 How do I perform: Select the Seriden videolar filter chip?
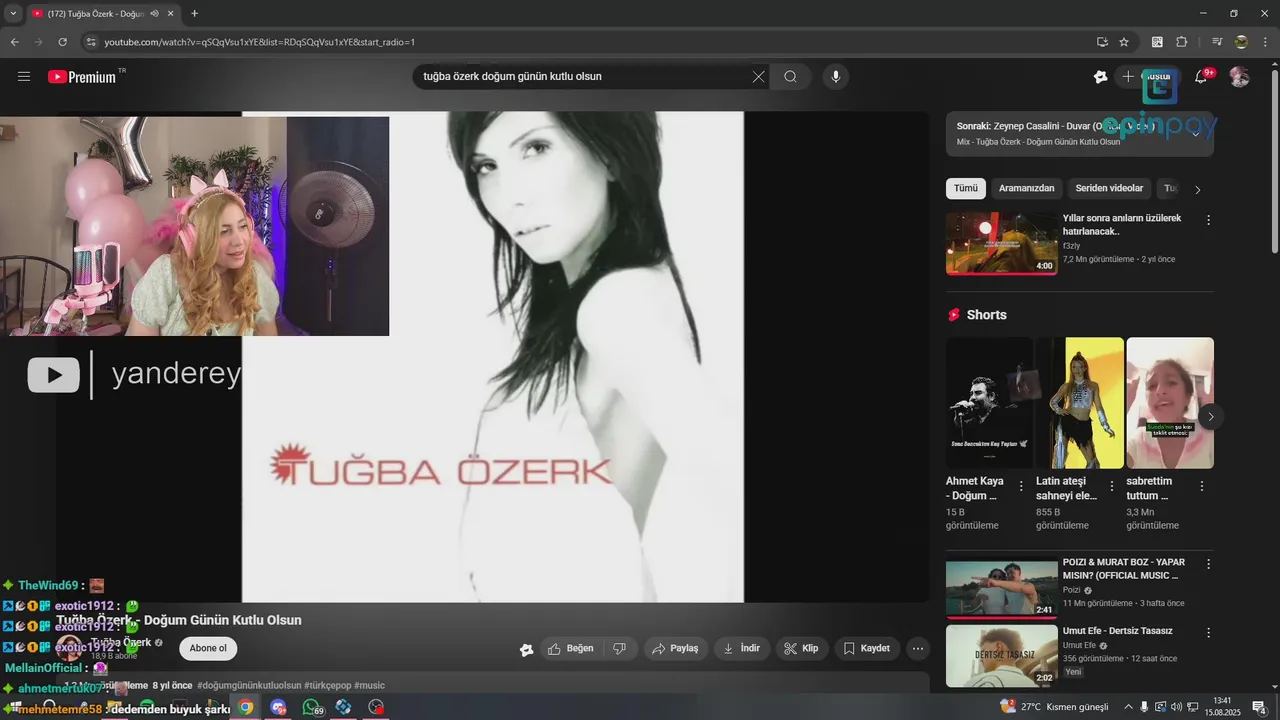click(x=1109, y=188)
